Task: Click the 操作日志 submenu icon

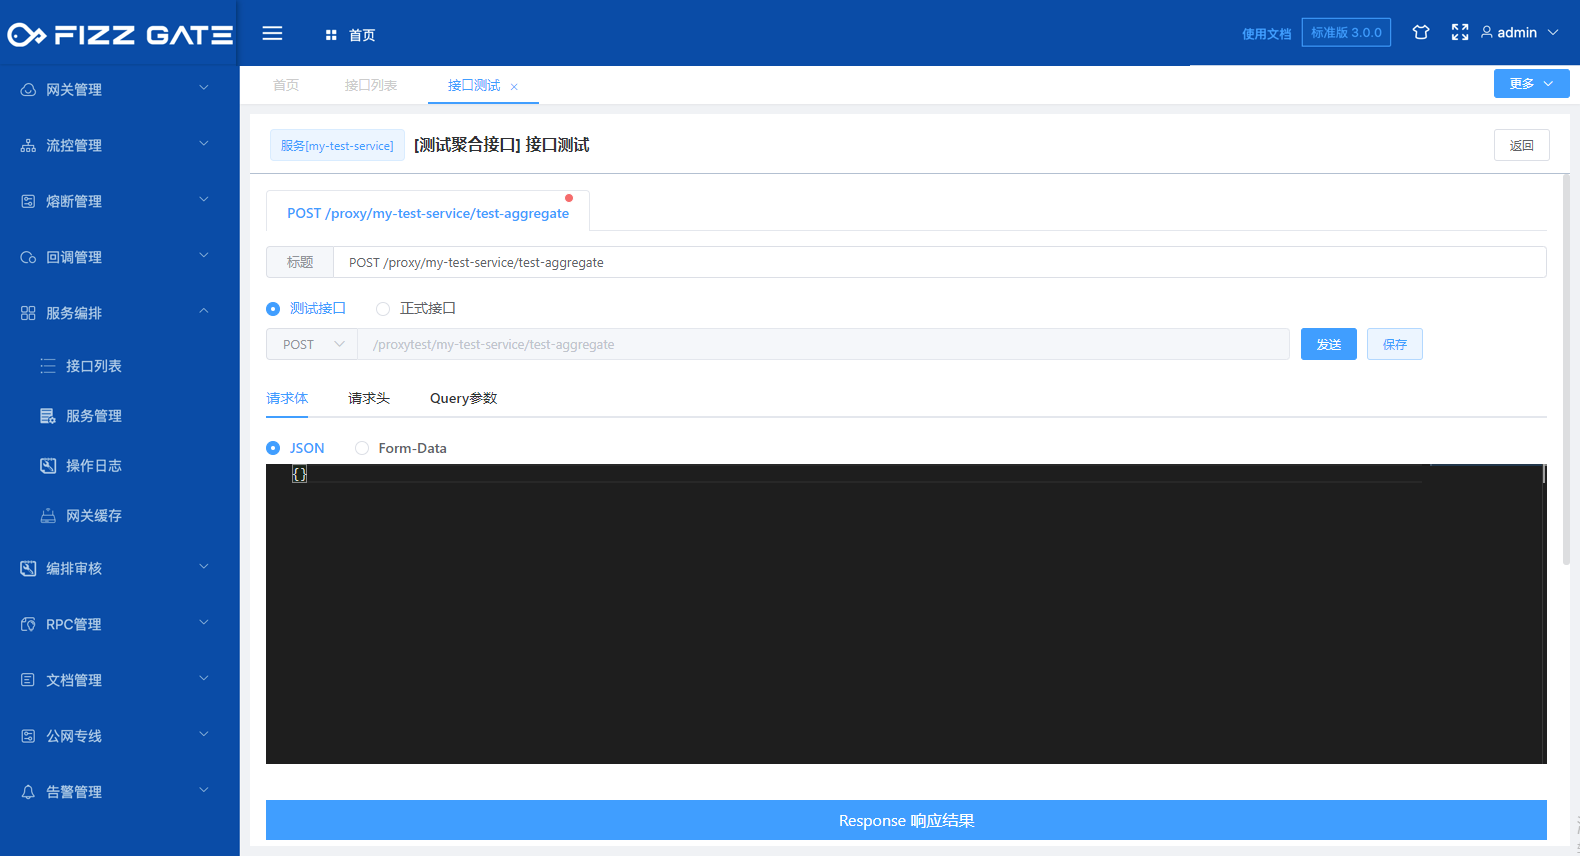Action: [x=48, y=466]
